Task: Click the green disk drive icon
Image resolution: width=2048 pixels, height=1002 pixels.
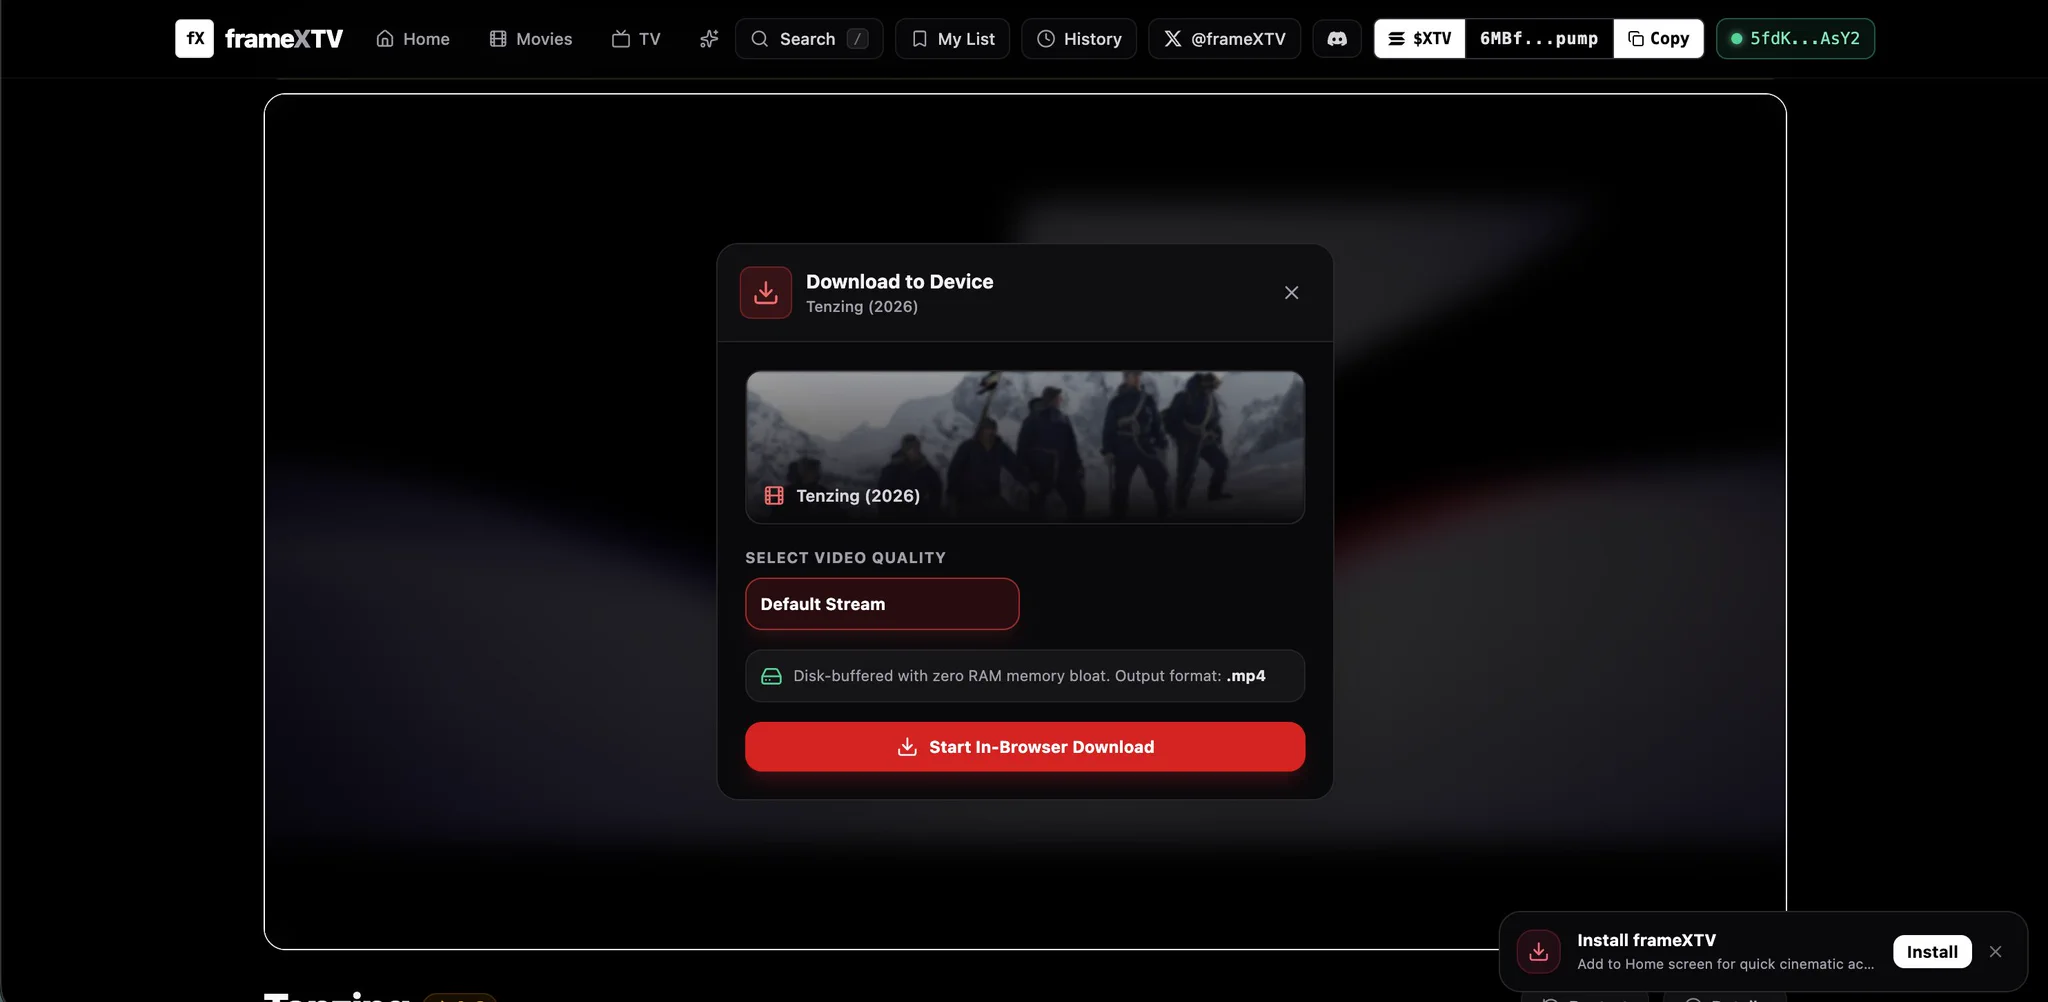Action: pos(771,676)
